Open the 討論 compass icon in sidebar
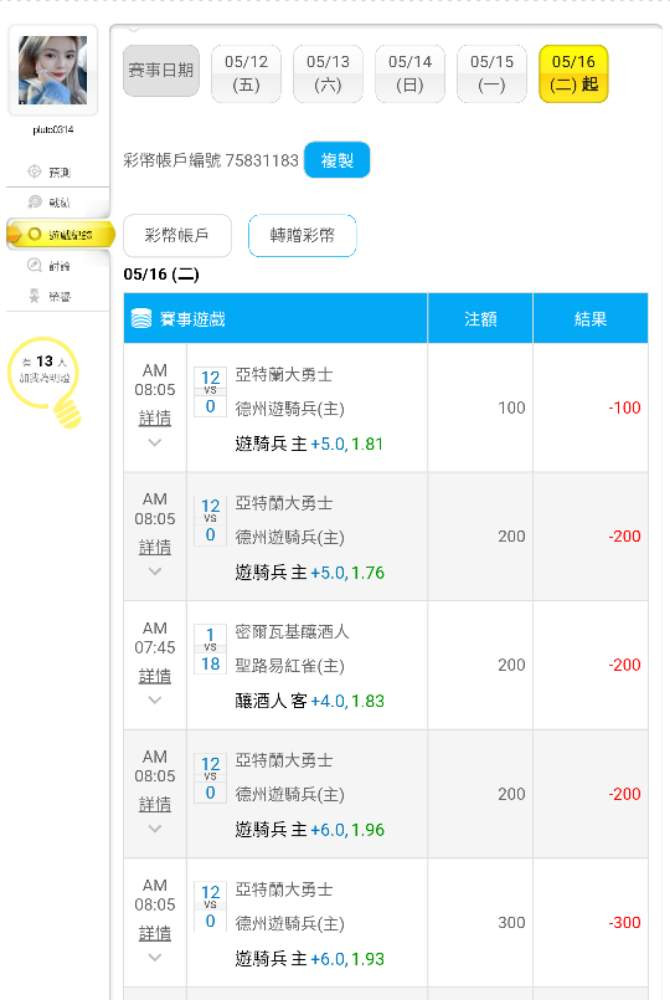The image size is (670, 1000). click(x=36, y=266)
